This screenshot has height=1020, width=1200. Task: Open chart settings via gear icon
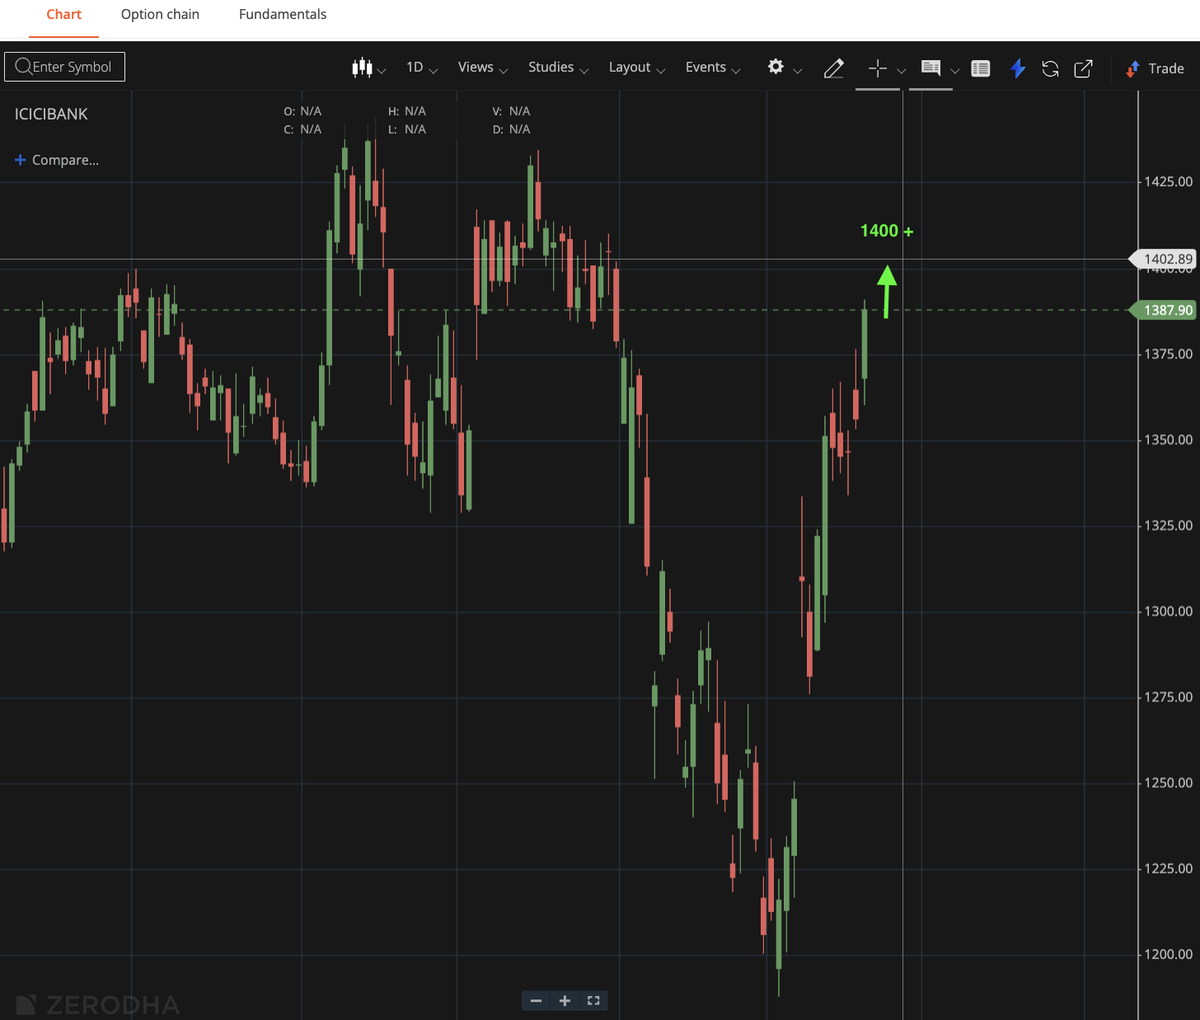775,68
